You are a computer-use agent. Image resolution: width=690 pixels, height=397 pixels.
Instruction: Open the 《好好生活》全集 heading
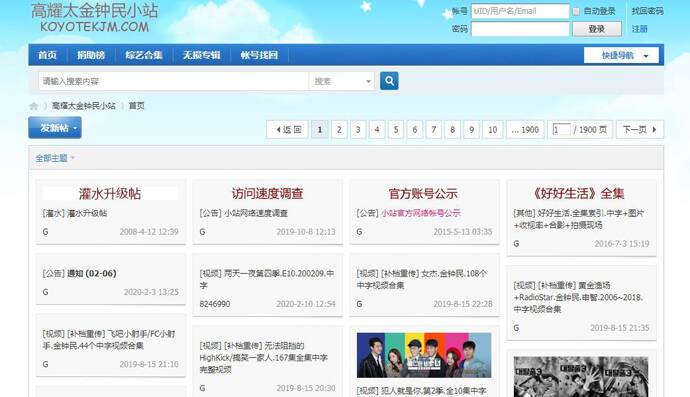point(579,194)
